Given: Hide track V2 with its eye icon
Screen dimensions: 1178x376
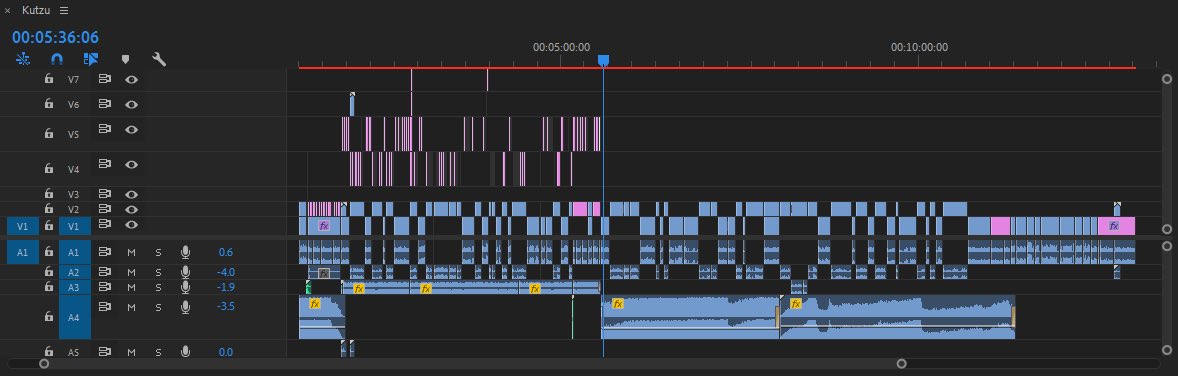Looking at the screenshot, I should 131,209.
